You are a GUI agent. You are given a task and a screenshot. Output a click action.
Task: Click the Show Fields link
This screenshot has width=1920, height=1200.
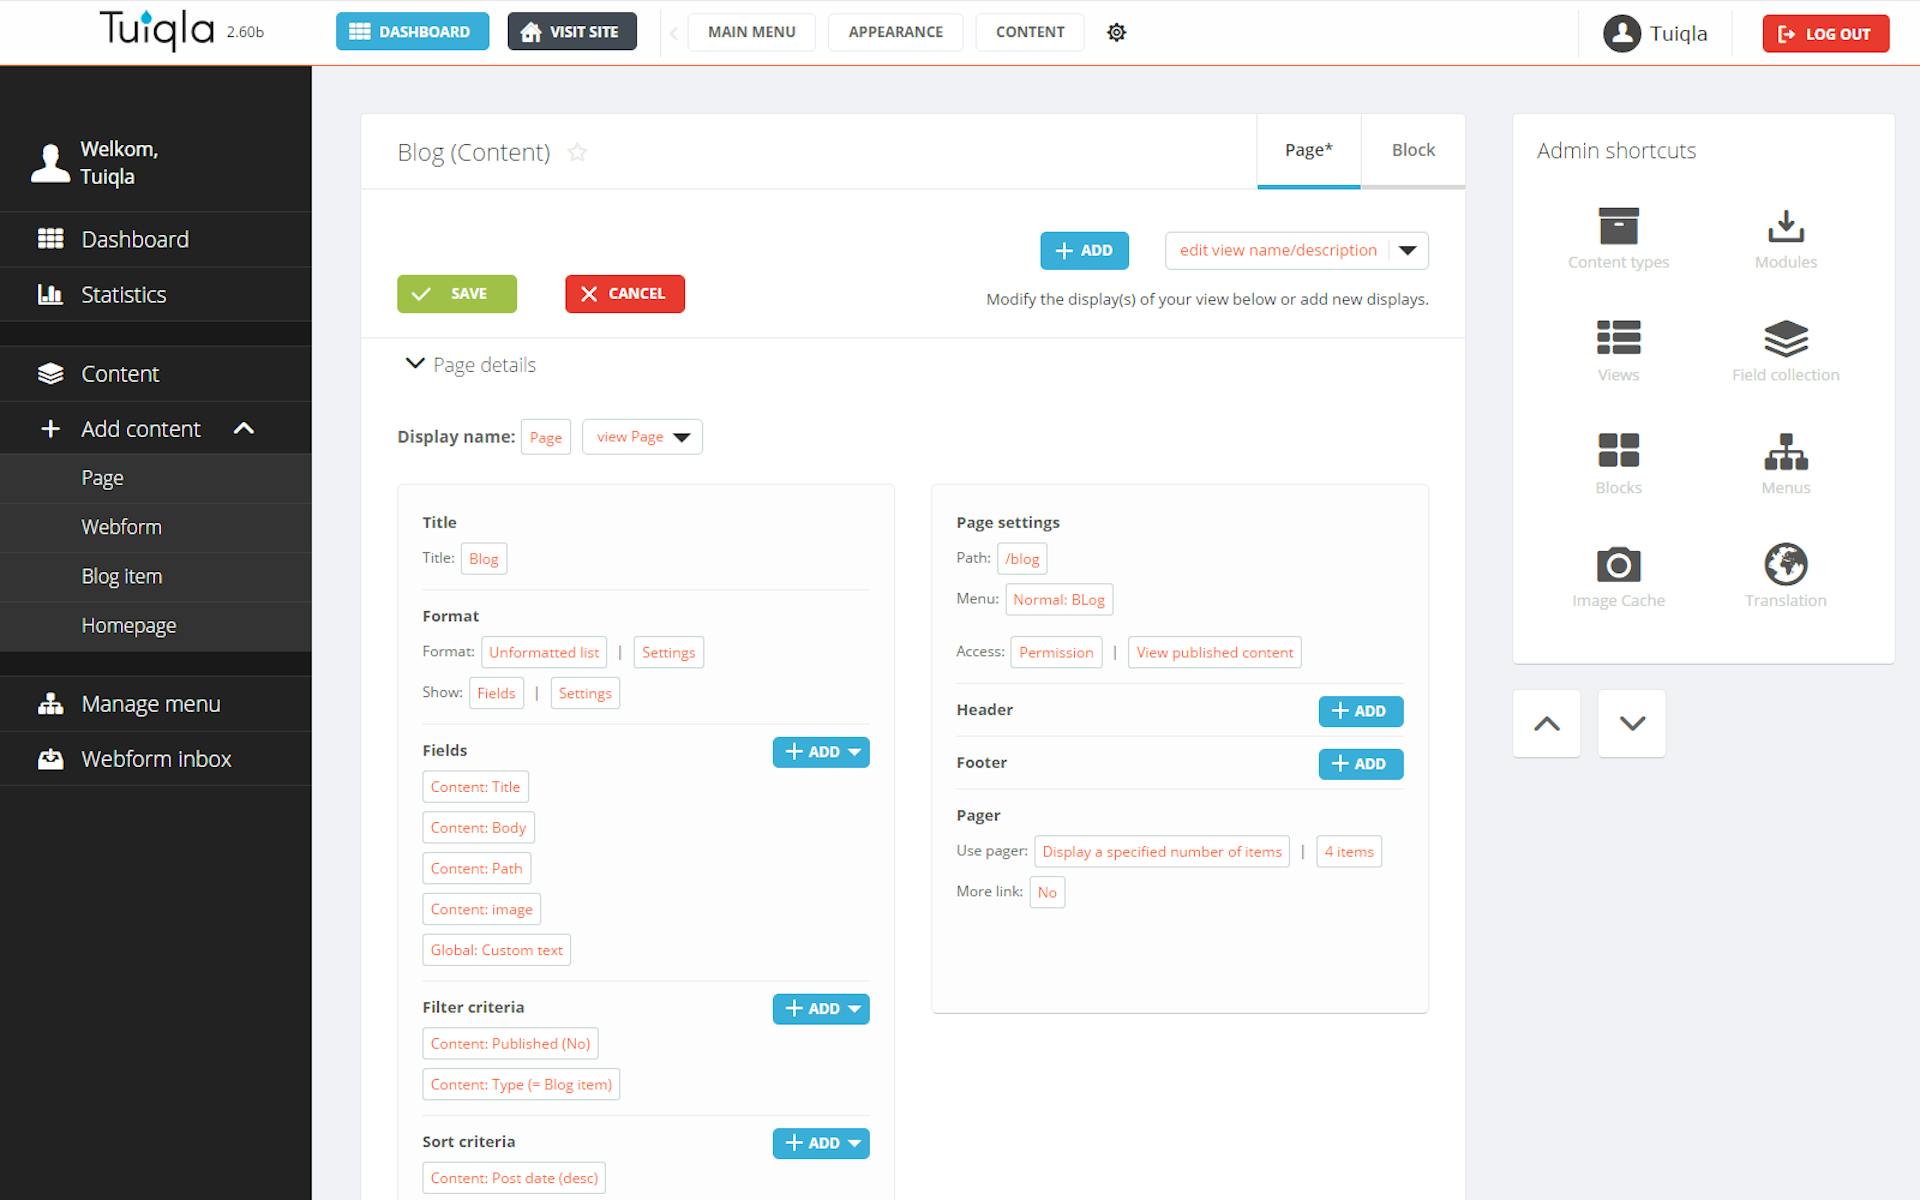tap(496, 693)
